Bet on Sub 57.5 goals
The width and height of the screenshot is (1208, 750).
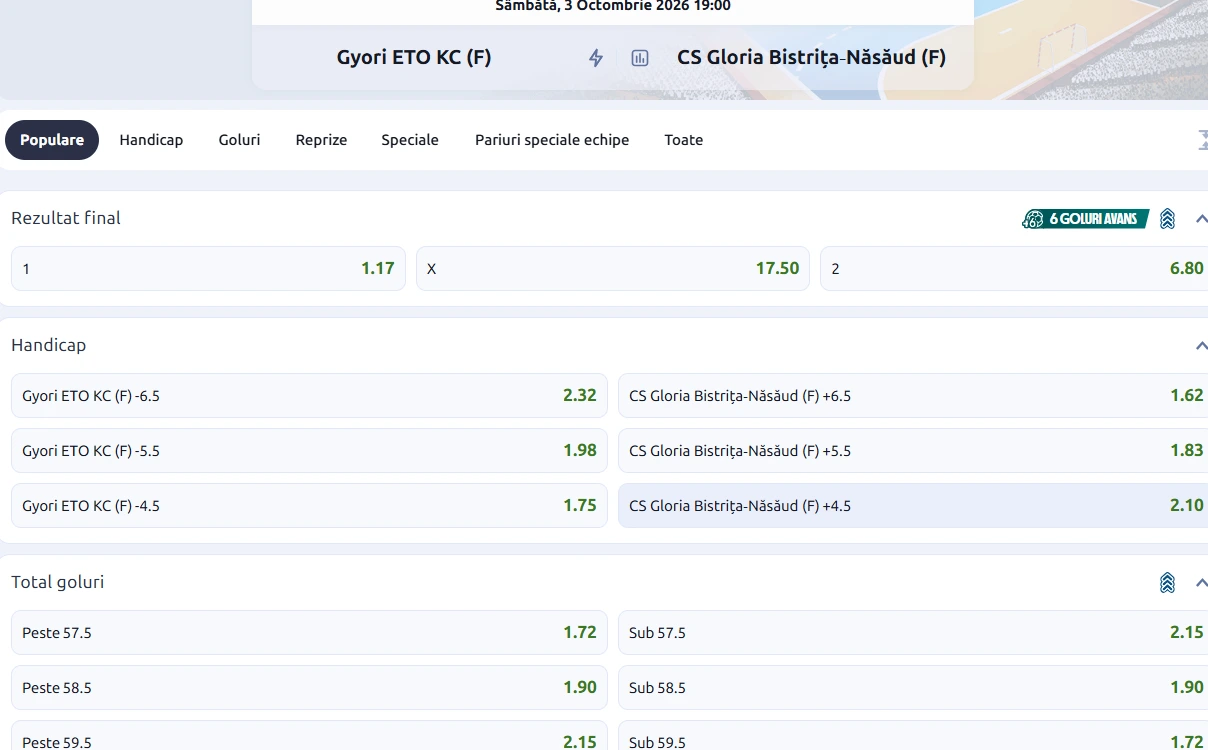click(x=913, y=632)
